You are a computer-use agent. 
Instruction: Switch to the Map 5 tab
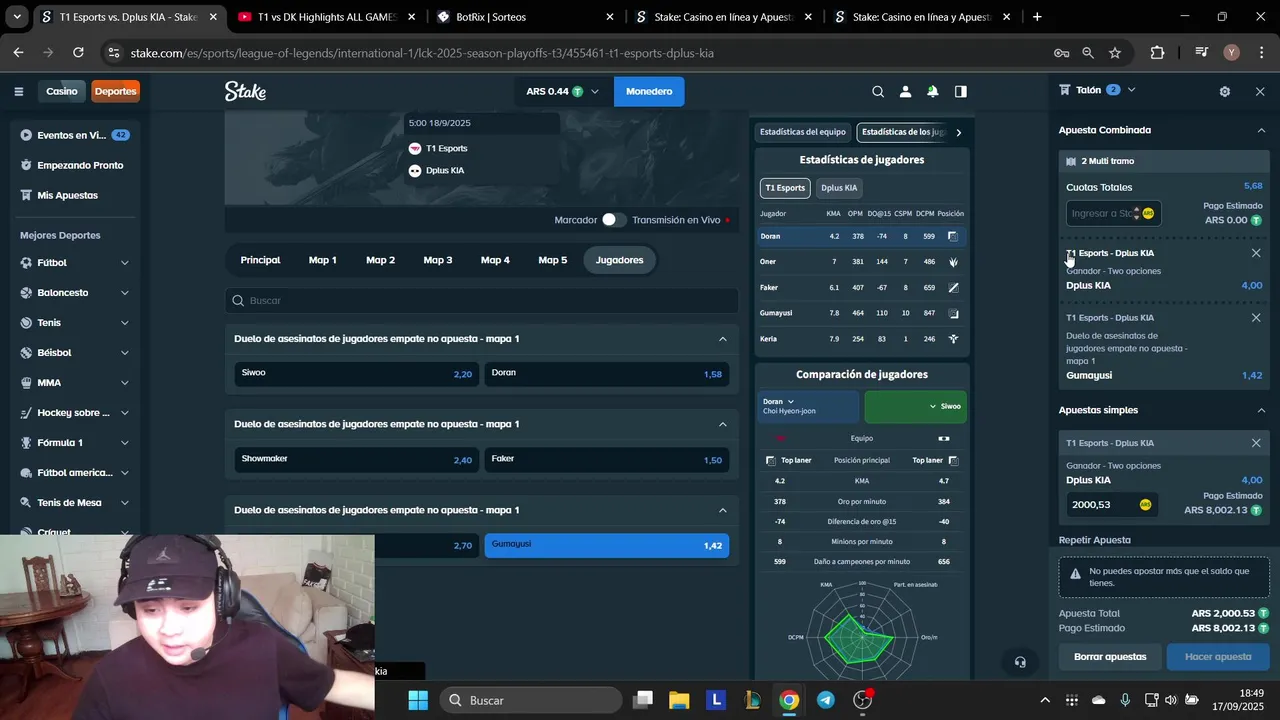coord(553,260)
